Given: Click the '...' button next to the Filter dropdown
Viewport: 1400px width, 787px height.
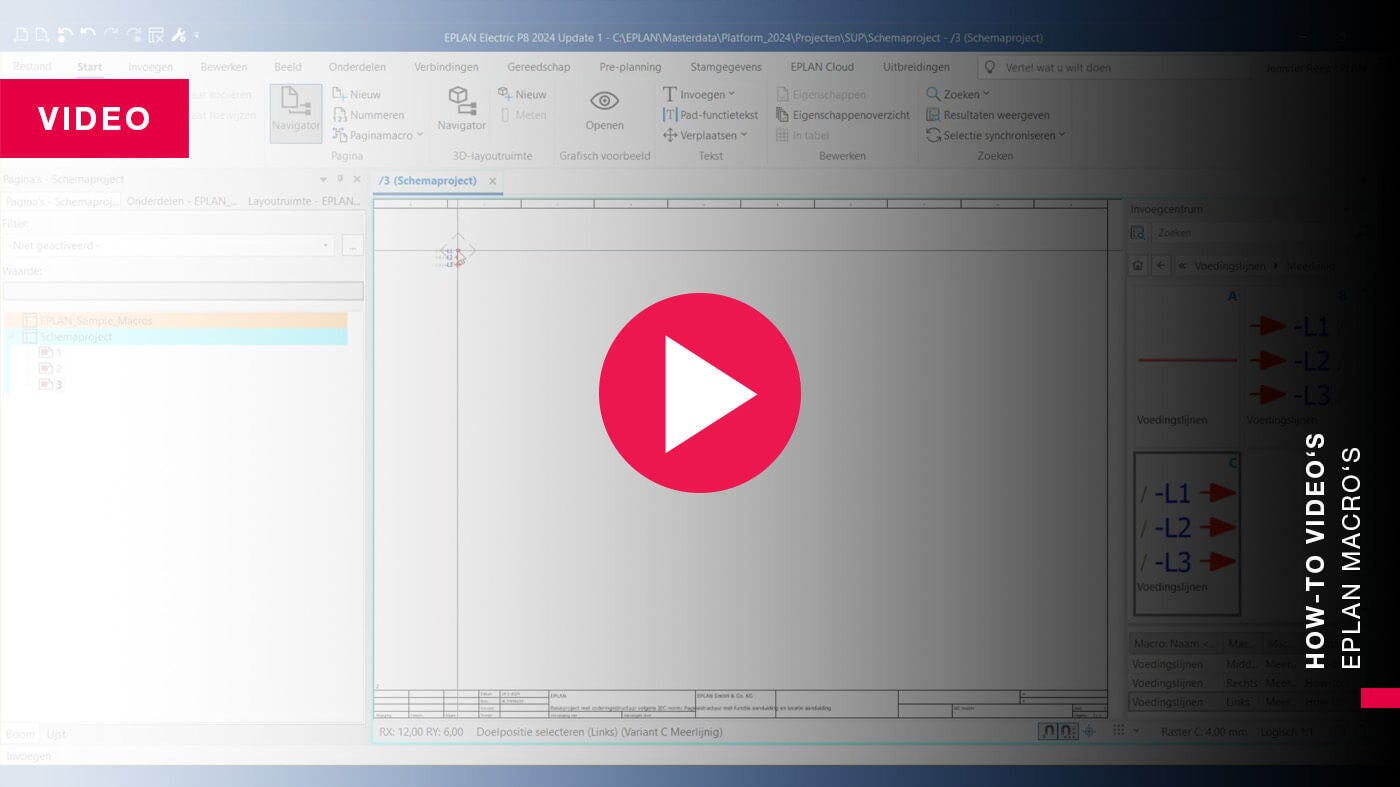Looking at the screenshot, I should pyautogui.click(x=352, y=245).
